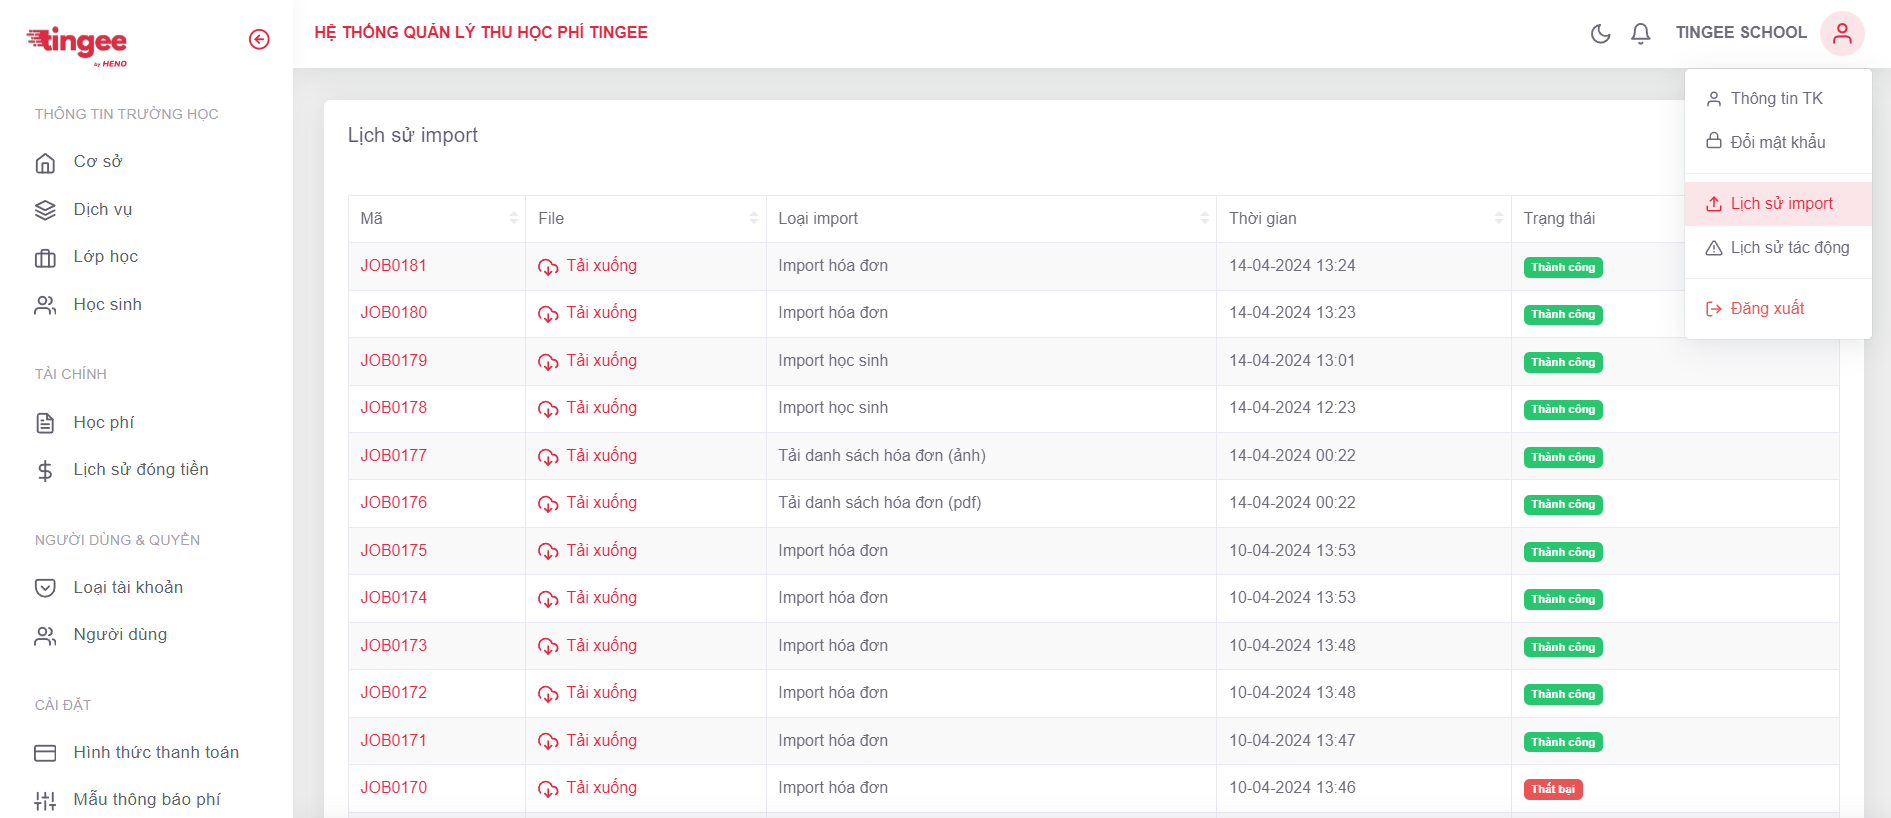Sort by the File column arrows
1891x818 pixels.
[753, 218]
